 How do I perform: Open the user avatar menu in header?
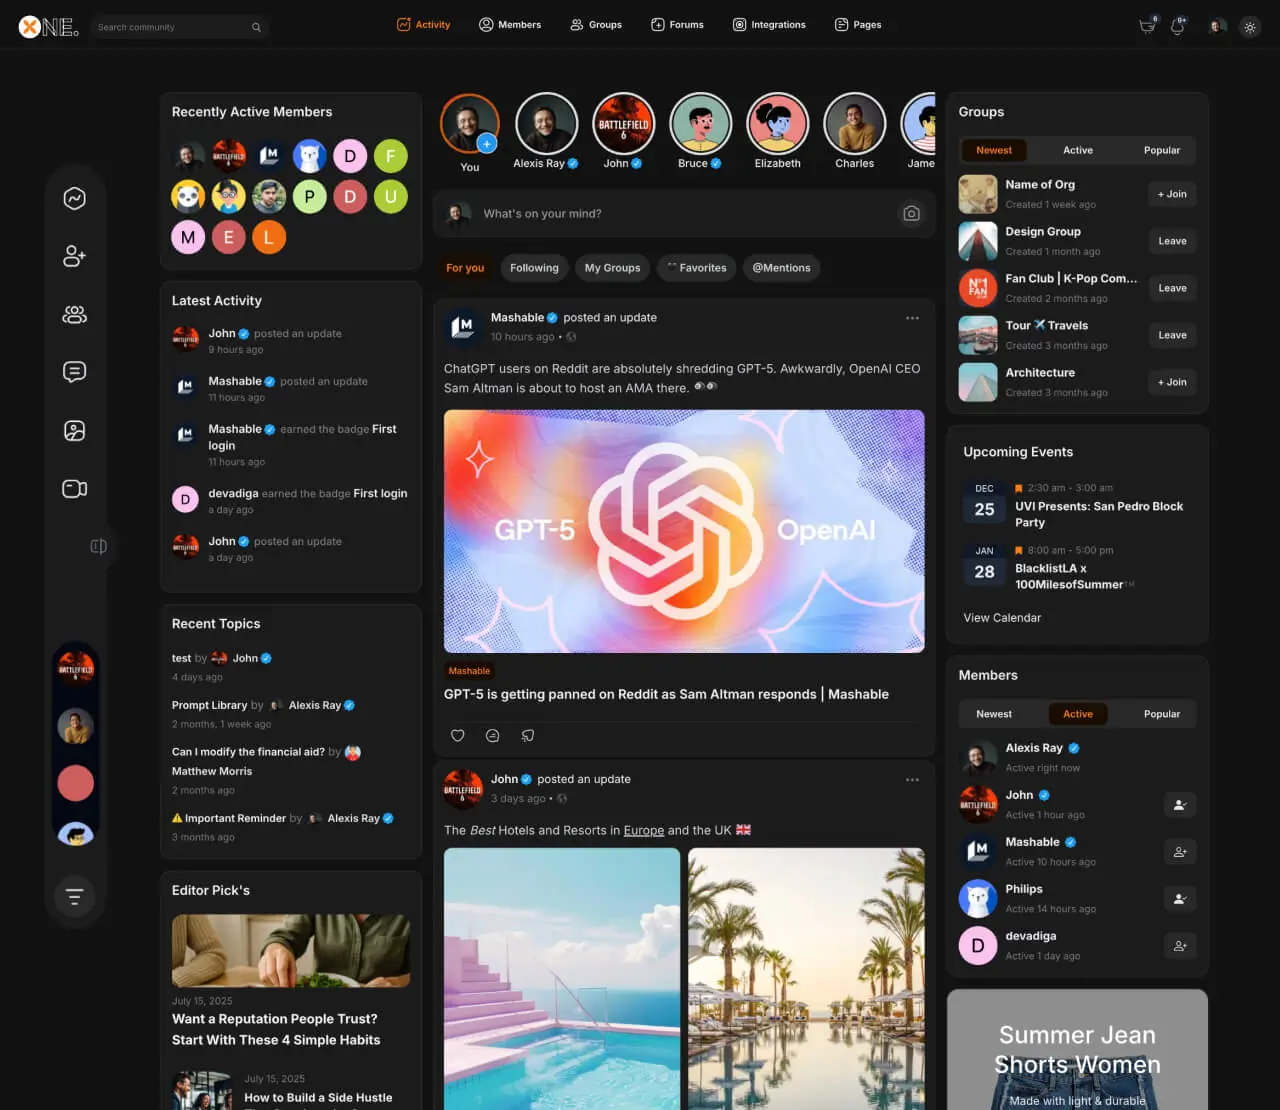[1217, 26]
